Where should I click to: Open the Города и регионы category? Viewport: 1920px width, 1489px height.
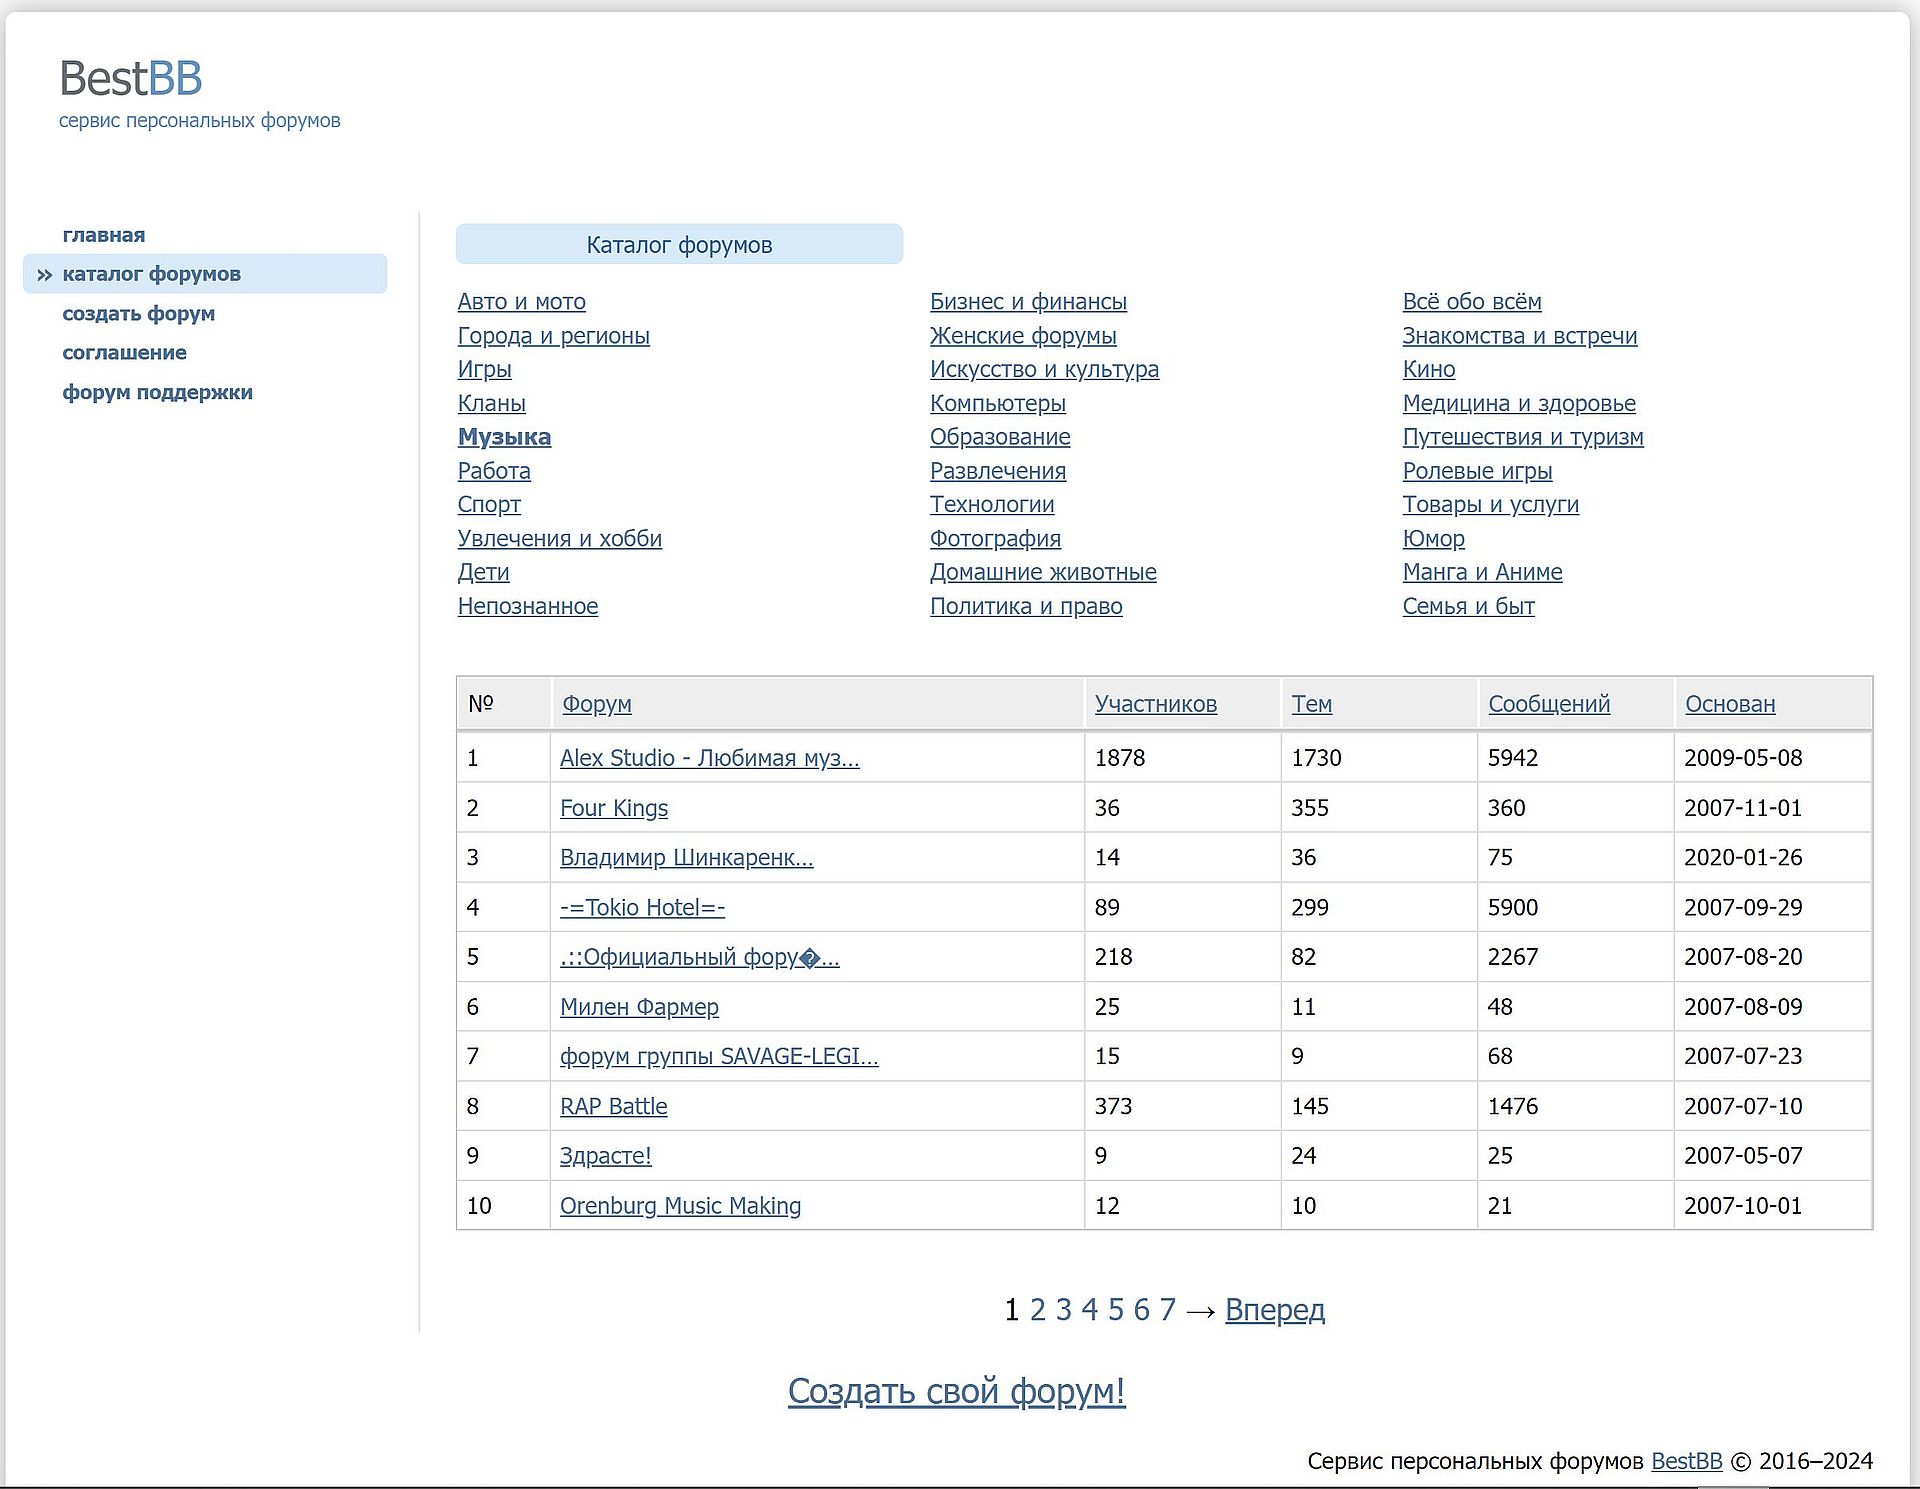554,335
